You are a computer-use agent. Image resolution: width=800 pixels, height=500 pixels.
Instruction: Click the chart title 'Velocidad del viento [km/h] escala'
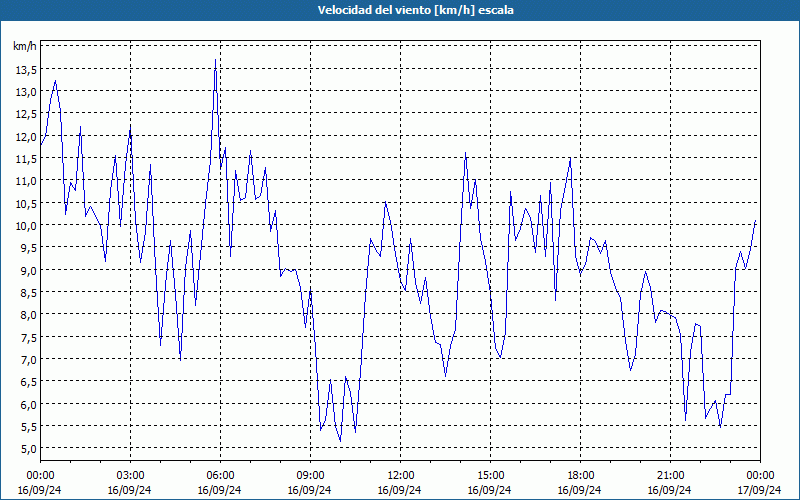415,10
